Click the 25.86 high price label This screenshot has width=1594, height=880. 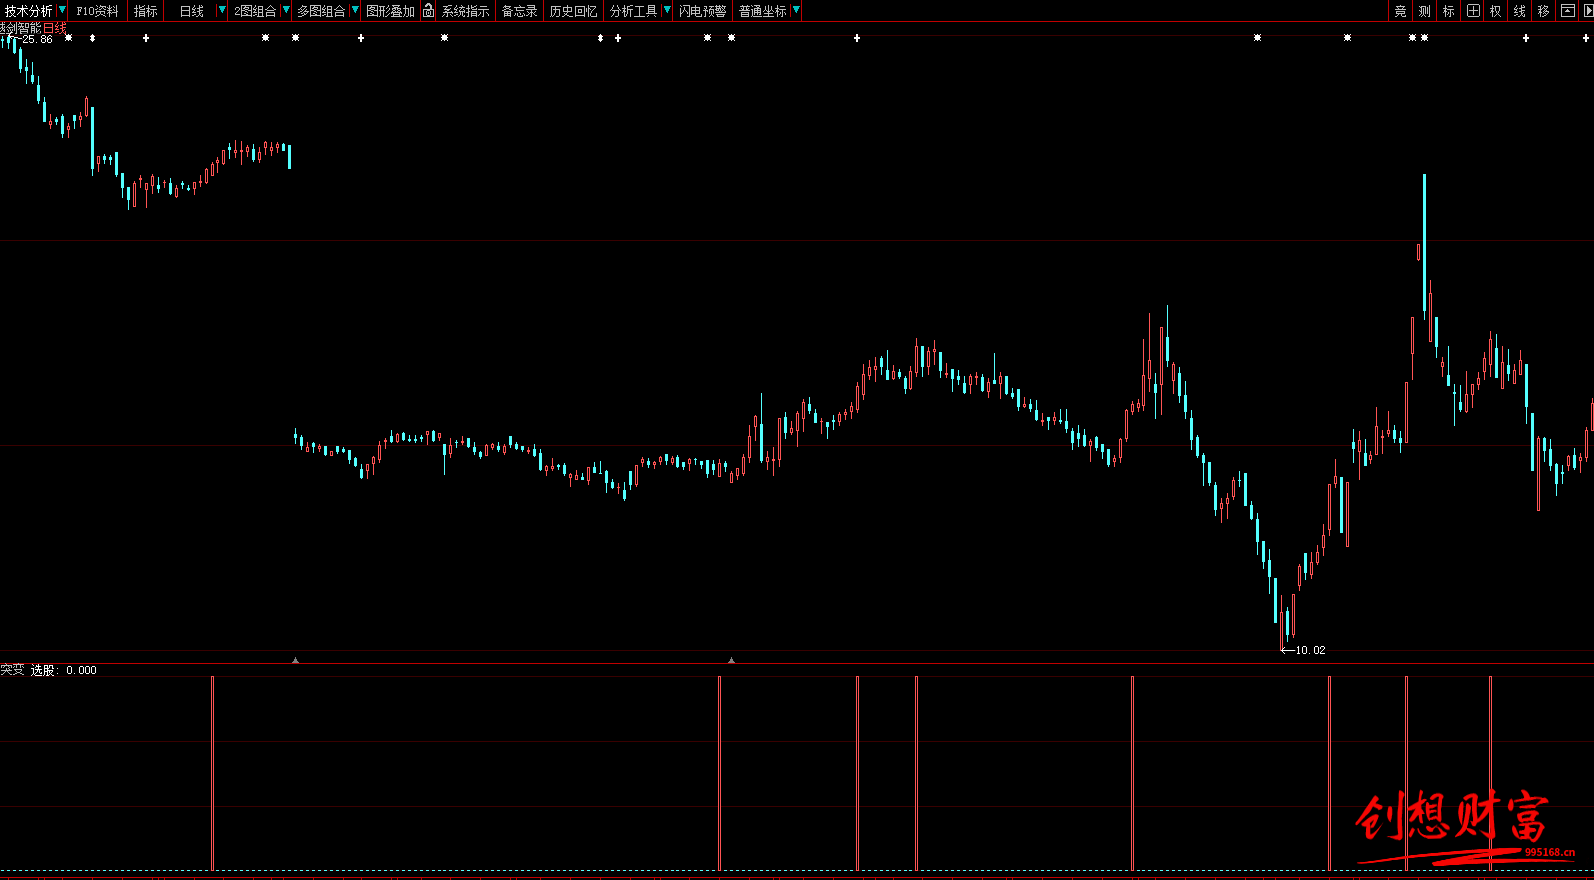coord(37,39)
